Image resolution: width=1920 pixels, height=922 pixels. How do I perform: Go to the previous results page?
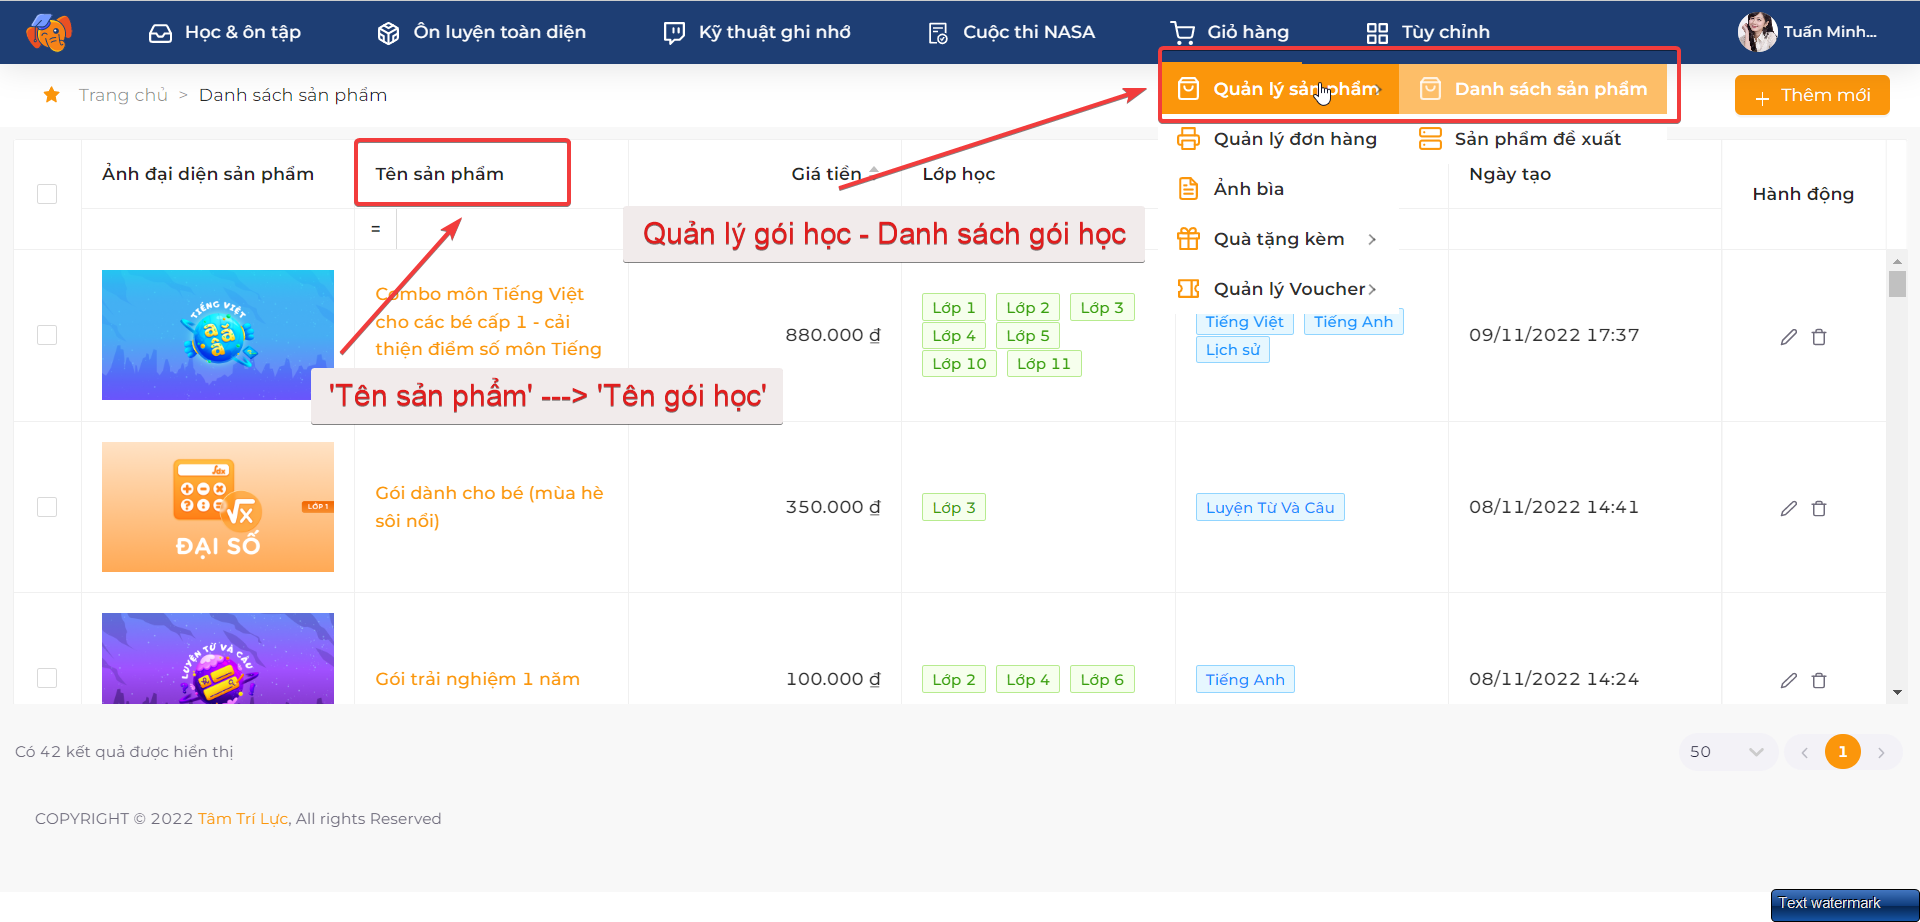1804,753
